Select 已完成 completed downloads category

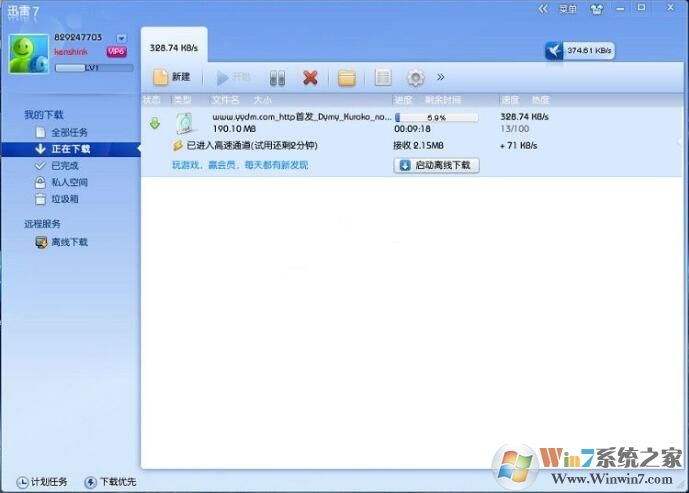point(64,166)
